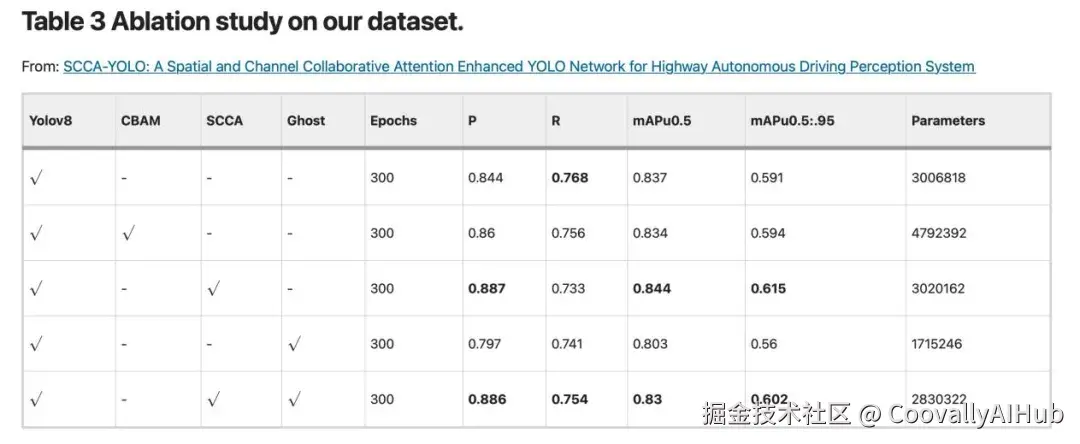Select the parameters cell 3006818

point(938,178)
